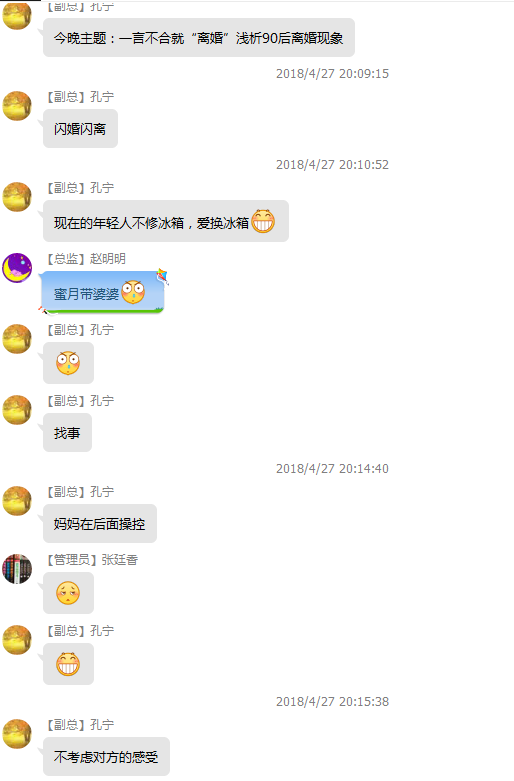Click 孔宁's standalone shocked emoji message
Screen dimensions: 514x781
pyautogui.click(x=68, y=363)
